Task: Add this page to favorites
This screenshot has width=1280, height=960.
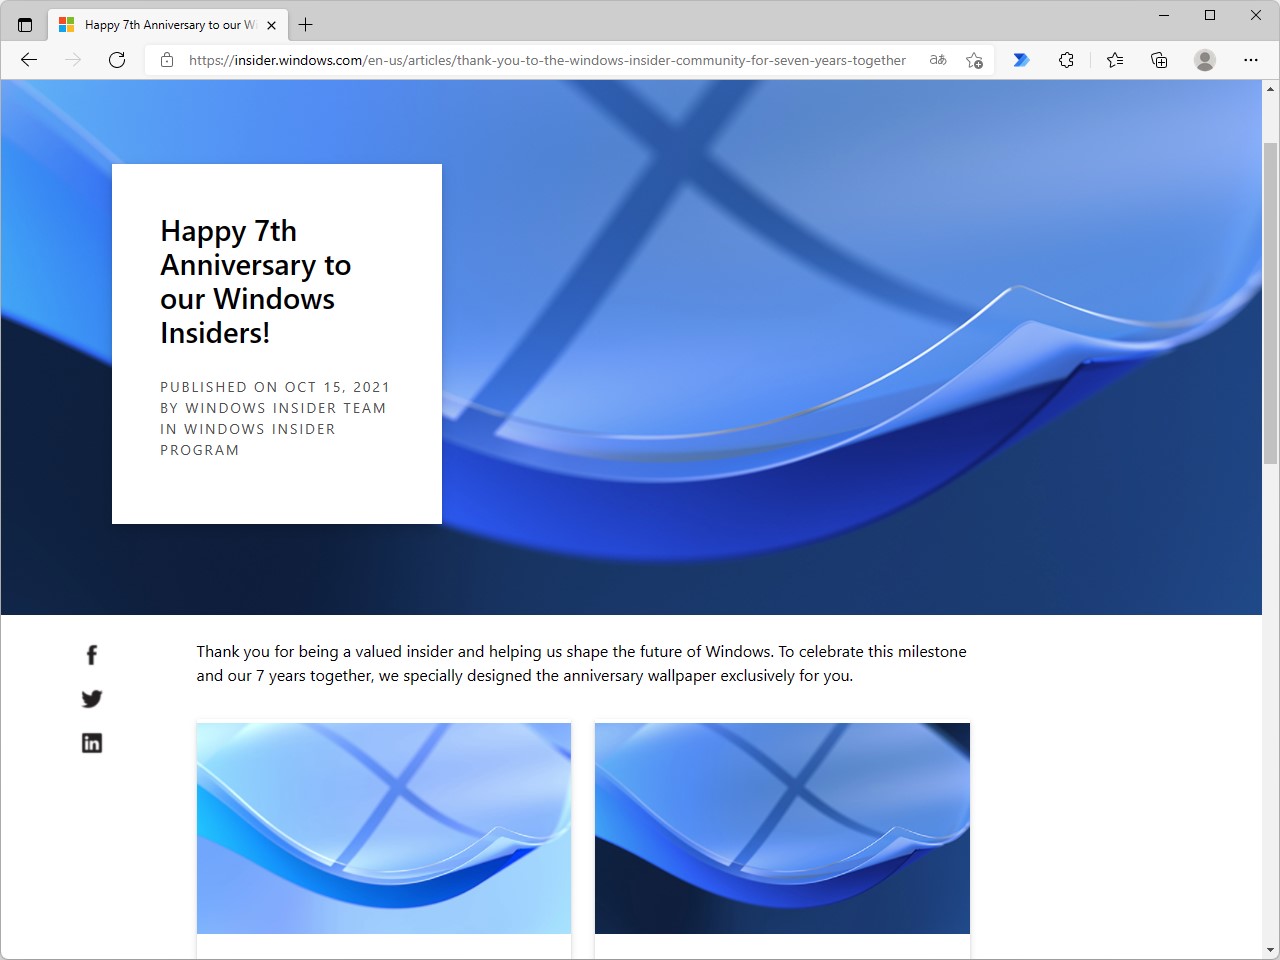Action: point(973,60)
